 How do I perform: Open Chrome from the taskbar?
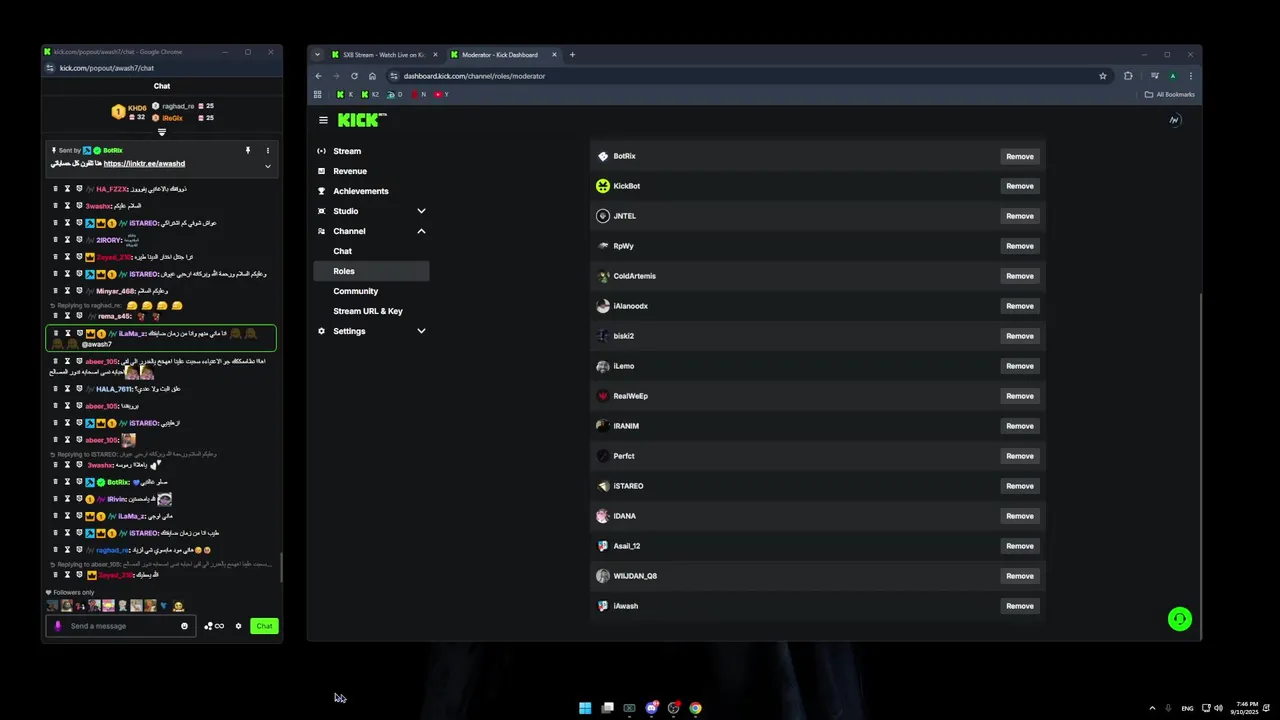point(695,708)
